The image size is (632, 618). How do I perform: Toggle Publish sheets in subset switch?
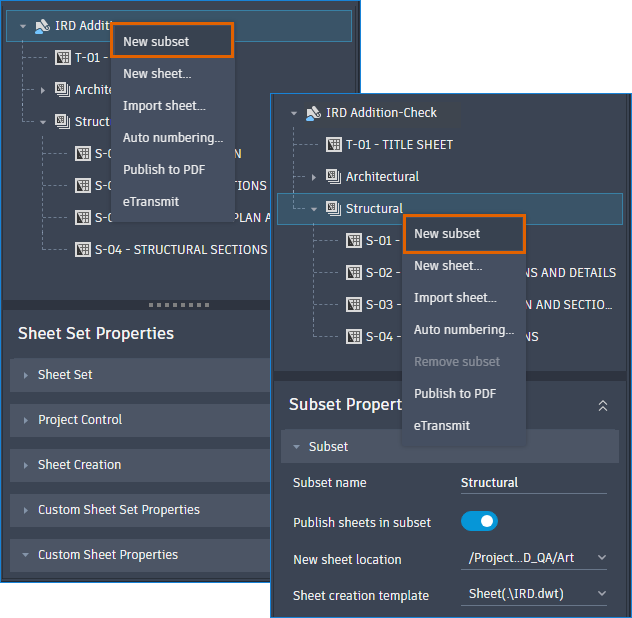pyautogui.click(x=479, y=521)
